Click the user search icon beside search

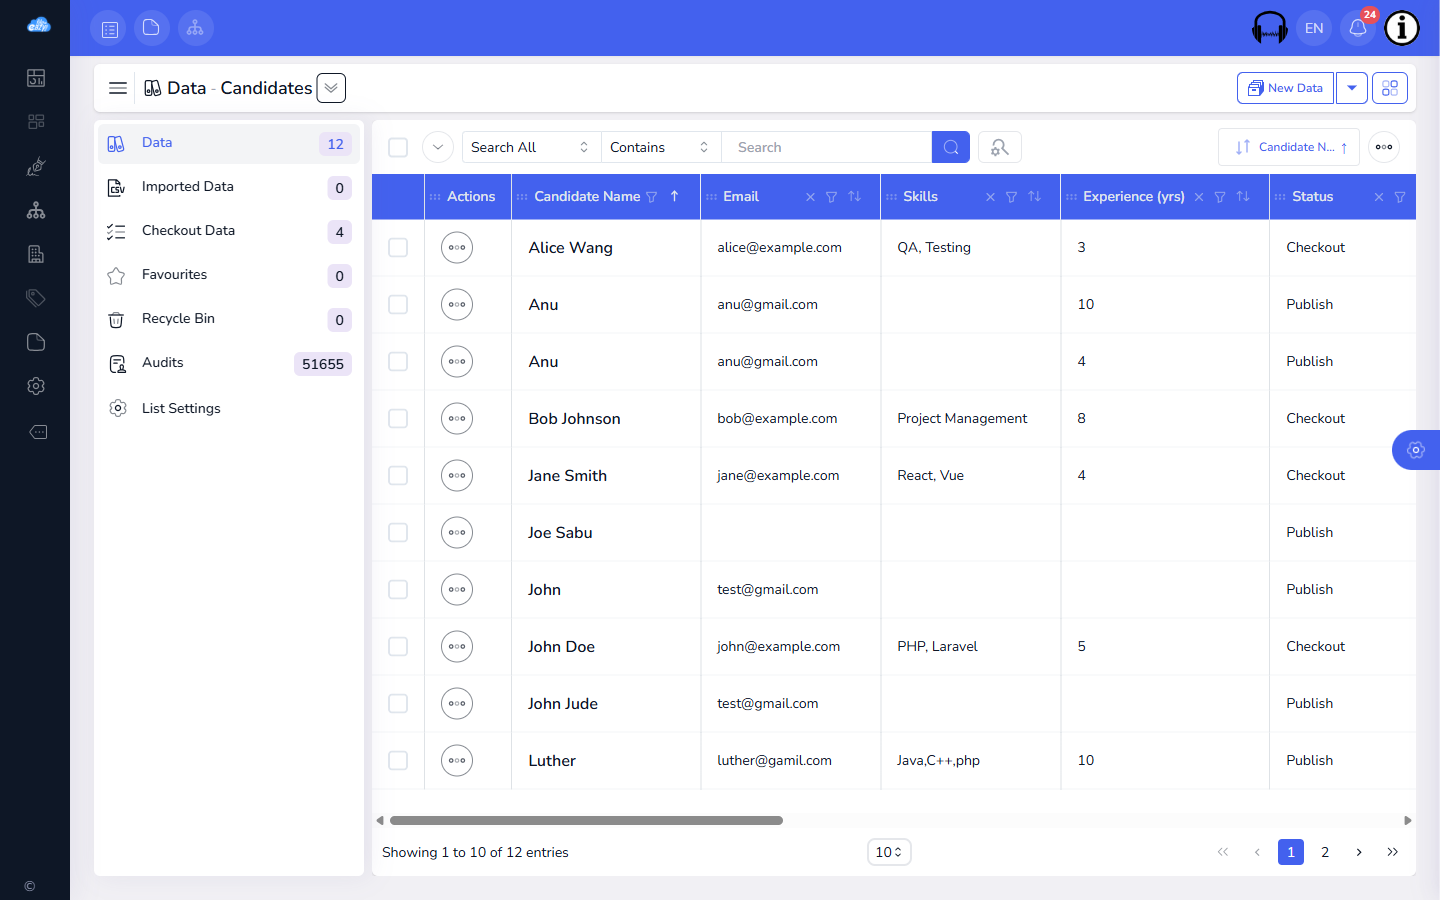pos(999,147)
